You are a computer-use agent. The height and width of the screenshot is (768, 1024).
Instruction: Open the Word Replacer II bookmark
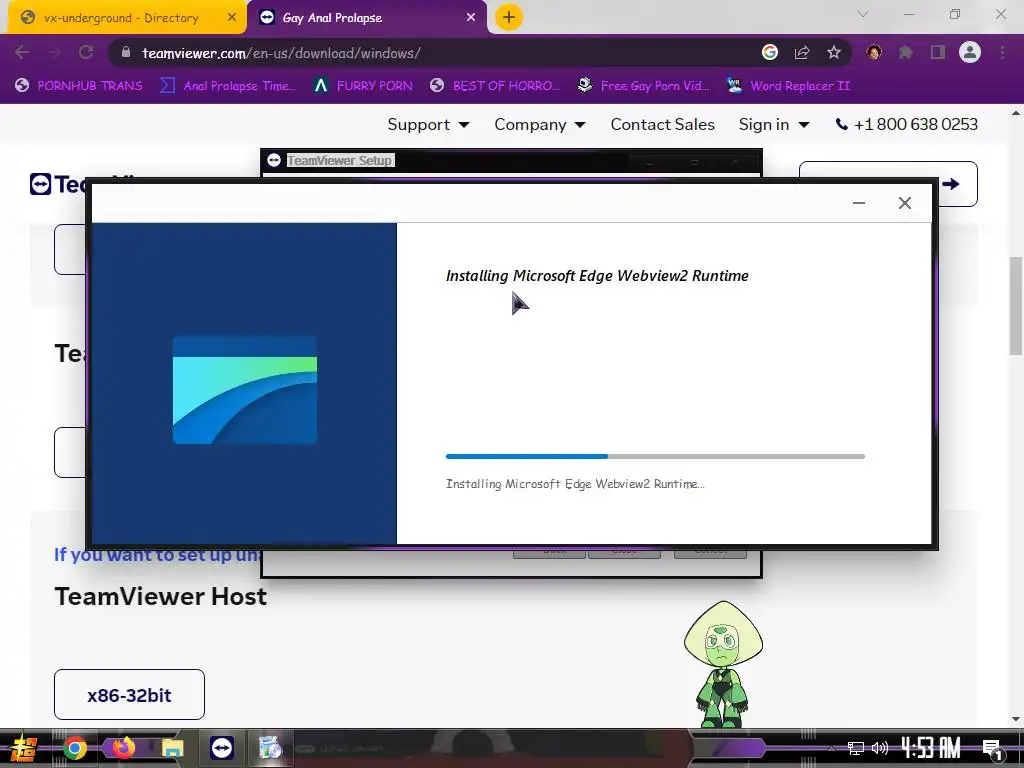788,86
